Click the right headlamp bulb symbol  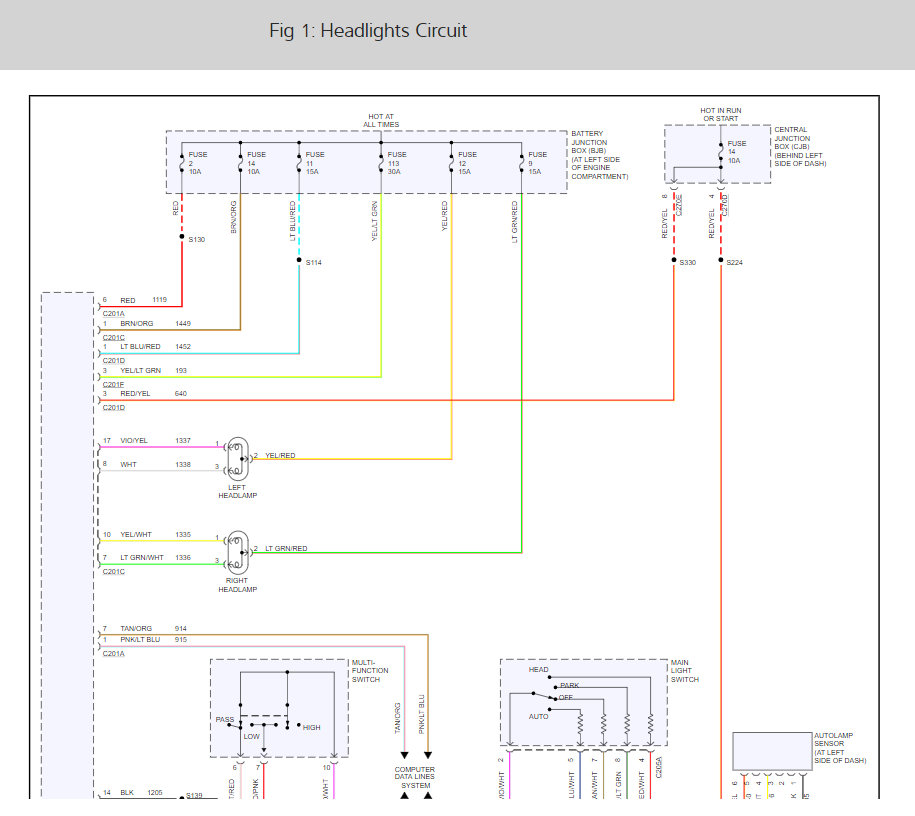[237, 552]
